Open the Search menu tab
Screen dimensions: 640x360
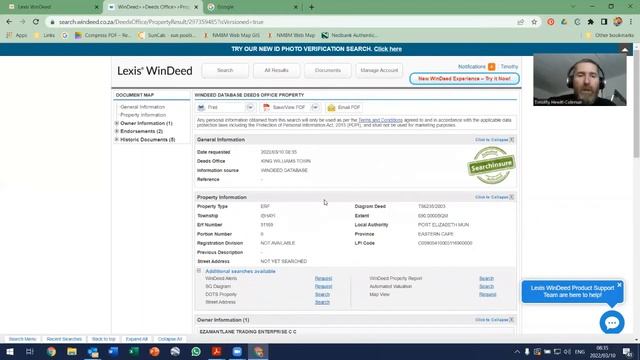225,71
